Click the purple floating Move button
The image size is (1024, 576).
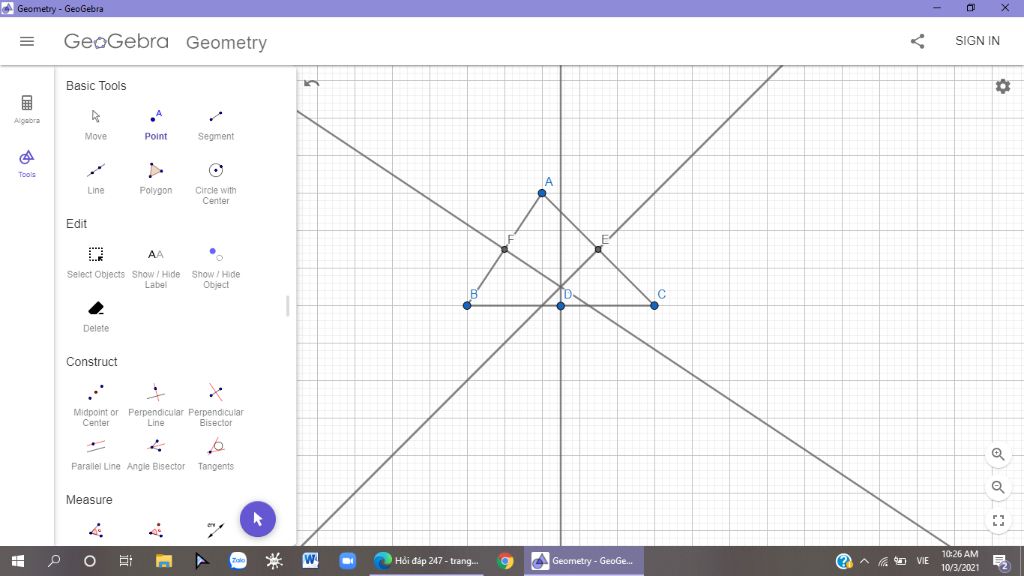point(257,519)
